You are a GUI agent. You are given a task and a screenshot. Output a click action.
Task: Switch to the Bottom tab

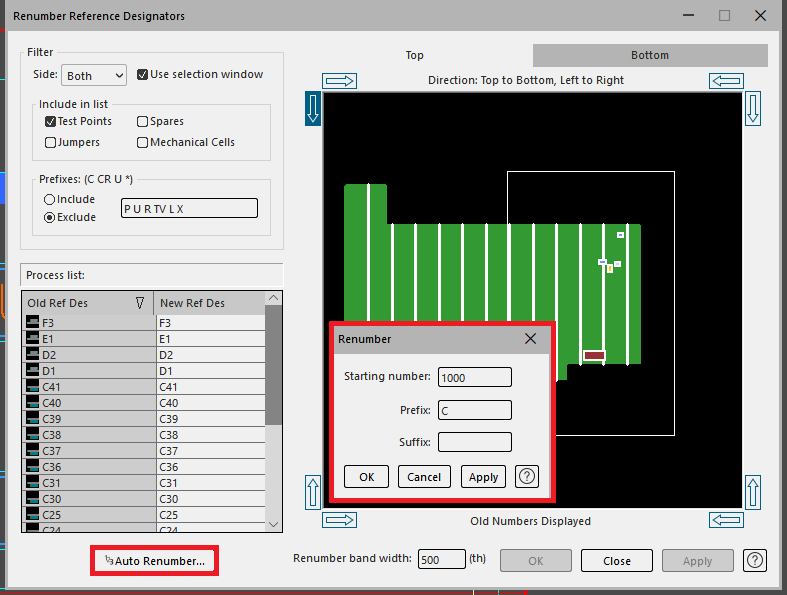point(649,55)
